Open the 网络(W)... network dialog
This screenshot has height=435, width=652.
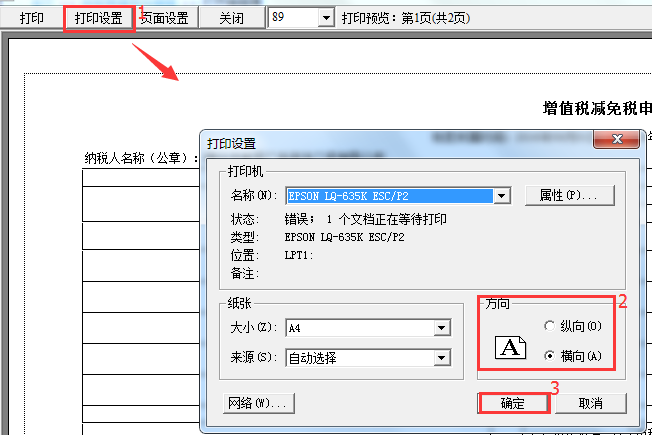pyautogui.click(x=259, y=403)
